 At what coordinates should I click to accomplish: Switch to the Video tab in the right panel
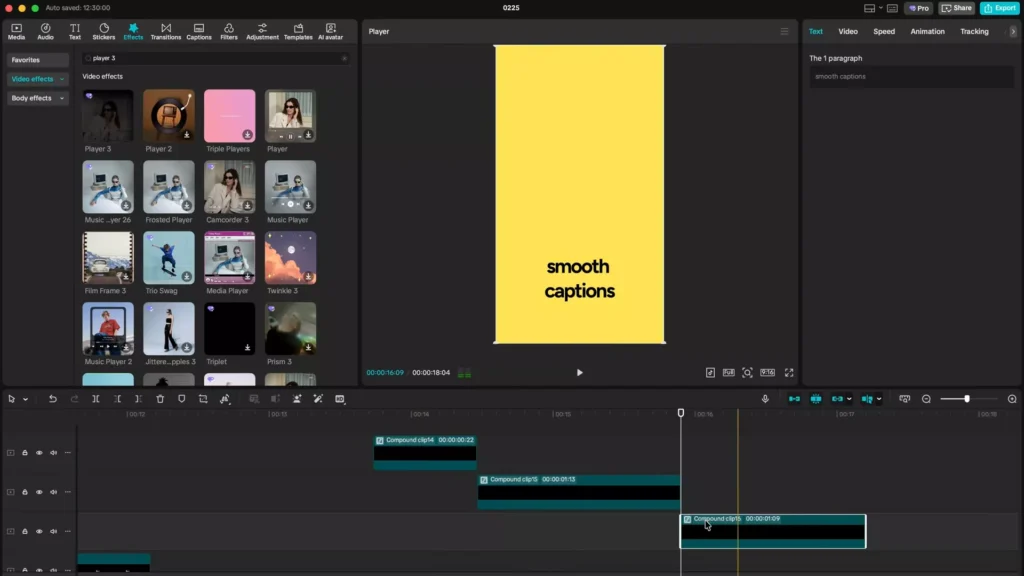[x=848, y=31]
